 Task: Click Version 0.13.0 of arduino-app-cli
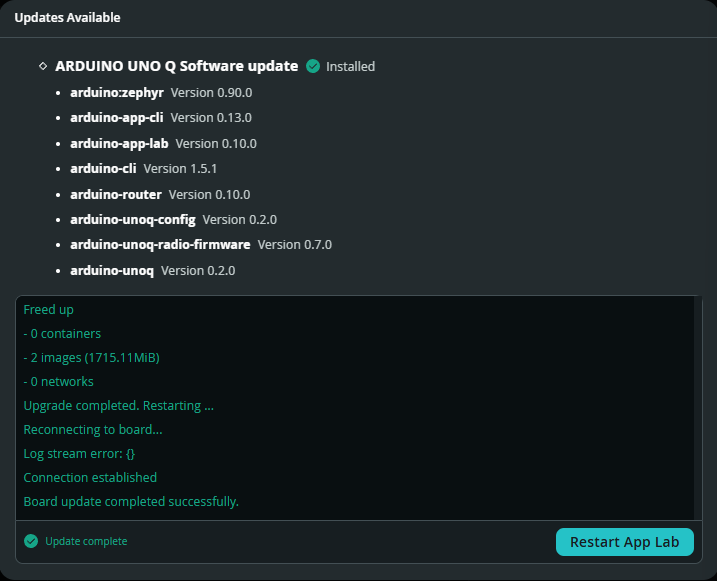pyautogui.click(x=211, y=117)
